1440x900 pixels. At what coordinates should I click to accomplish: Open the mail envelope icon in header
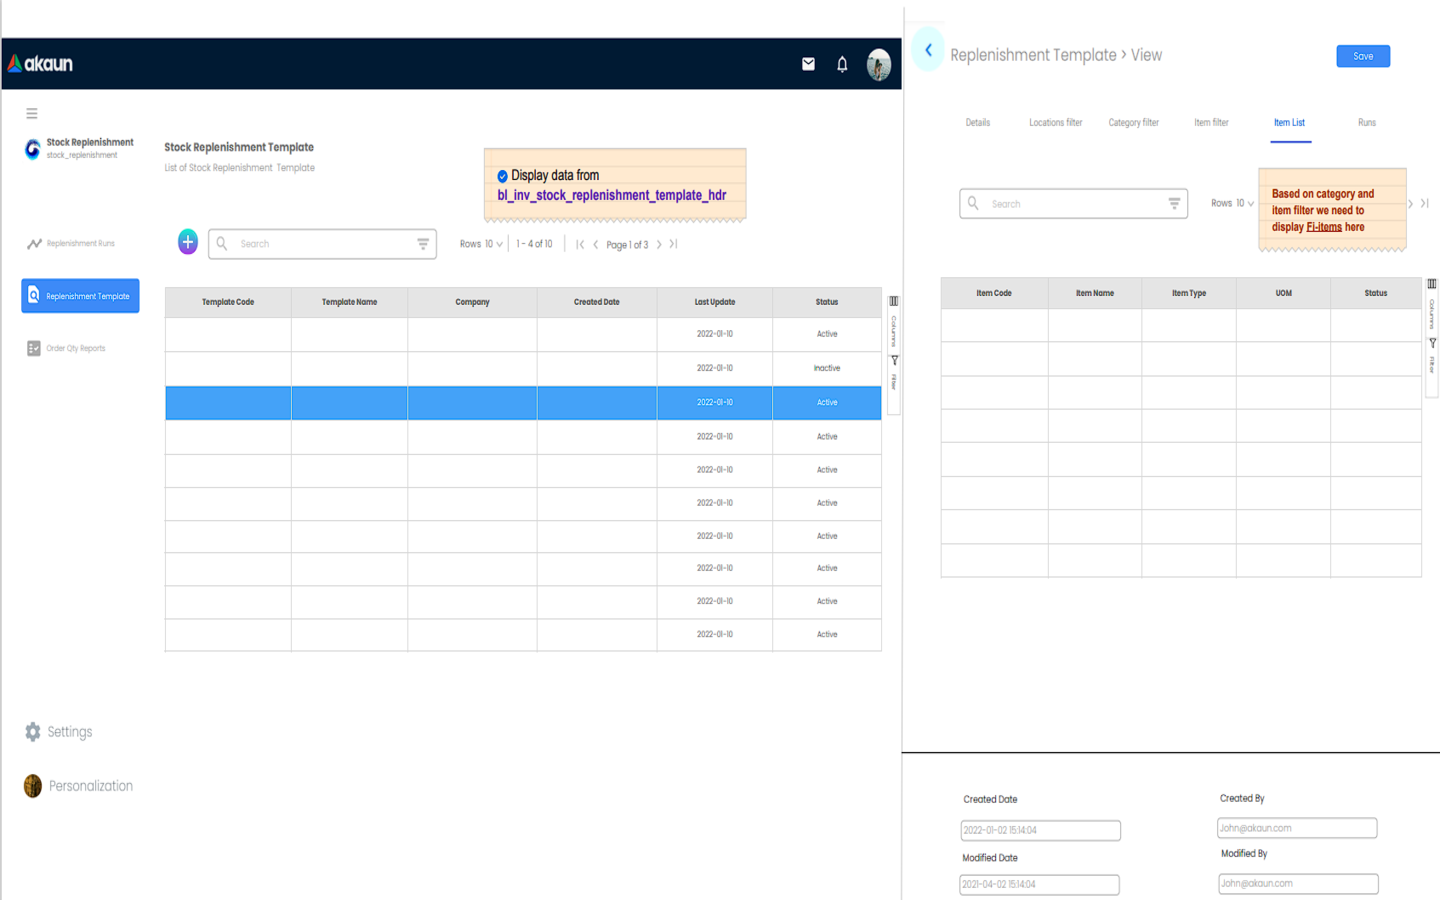(x=808, y=64)
